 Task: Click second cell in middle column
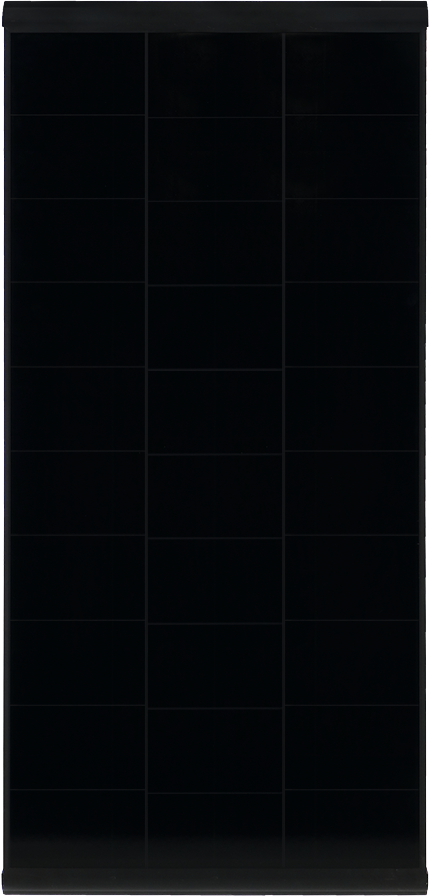tap(215, 159)
